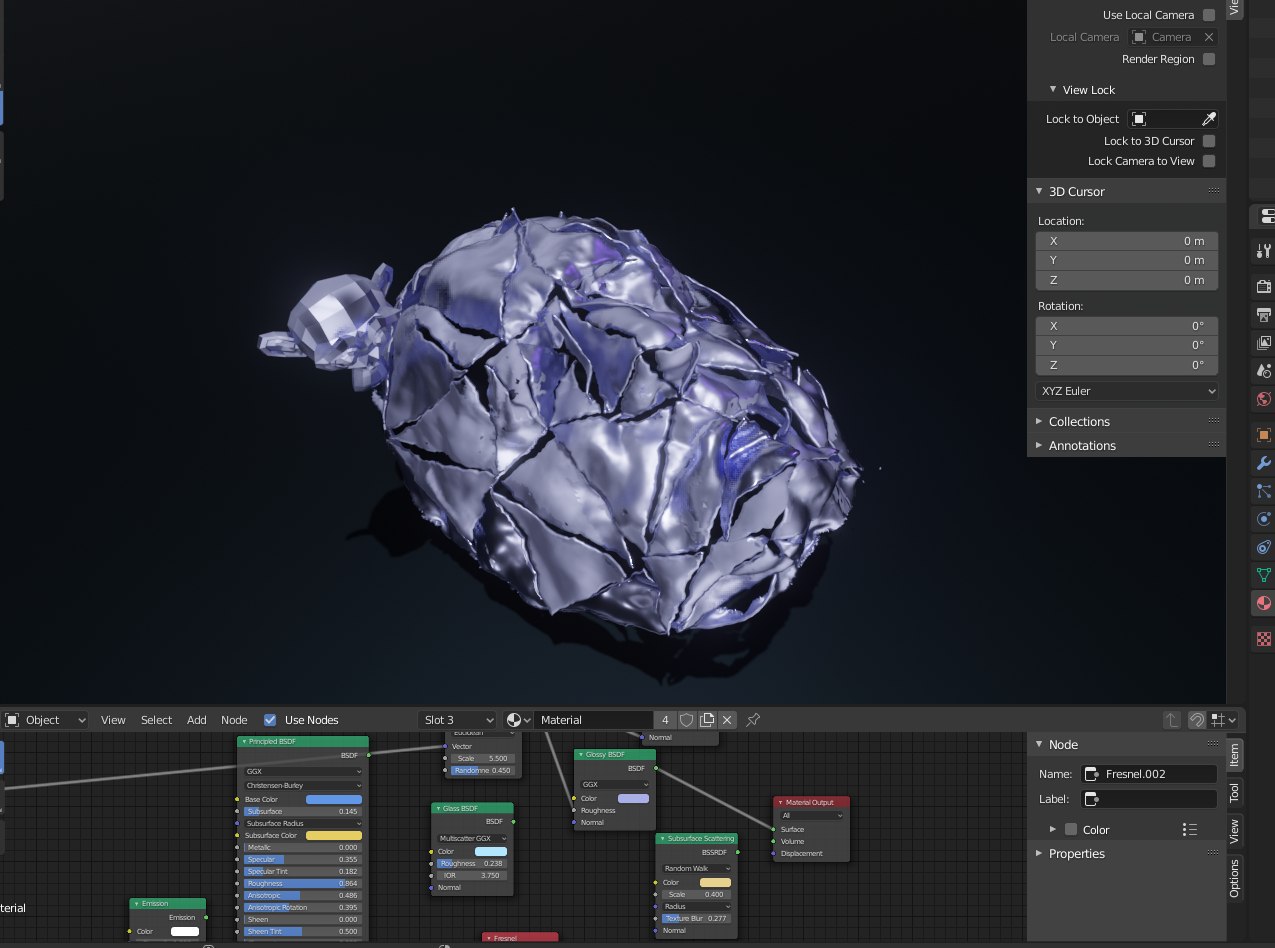The height and width of the screenshot is (948, 1275).
Task: Open the Texture properties checkerboard icon
Action: tap(1263, 638)
